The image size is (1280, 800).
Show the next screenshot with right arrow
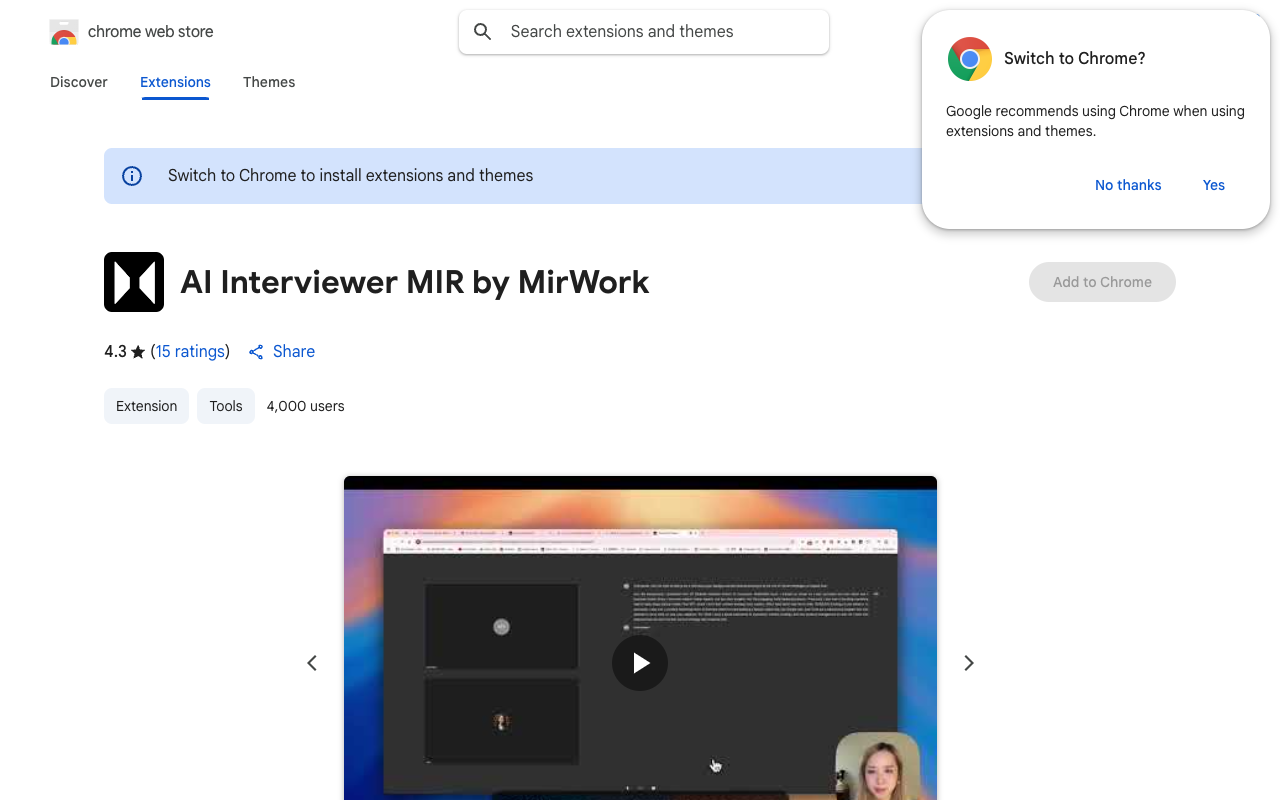point(968,663)
